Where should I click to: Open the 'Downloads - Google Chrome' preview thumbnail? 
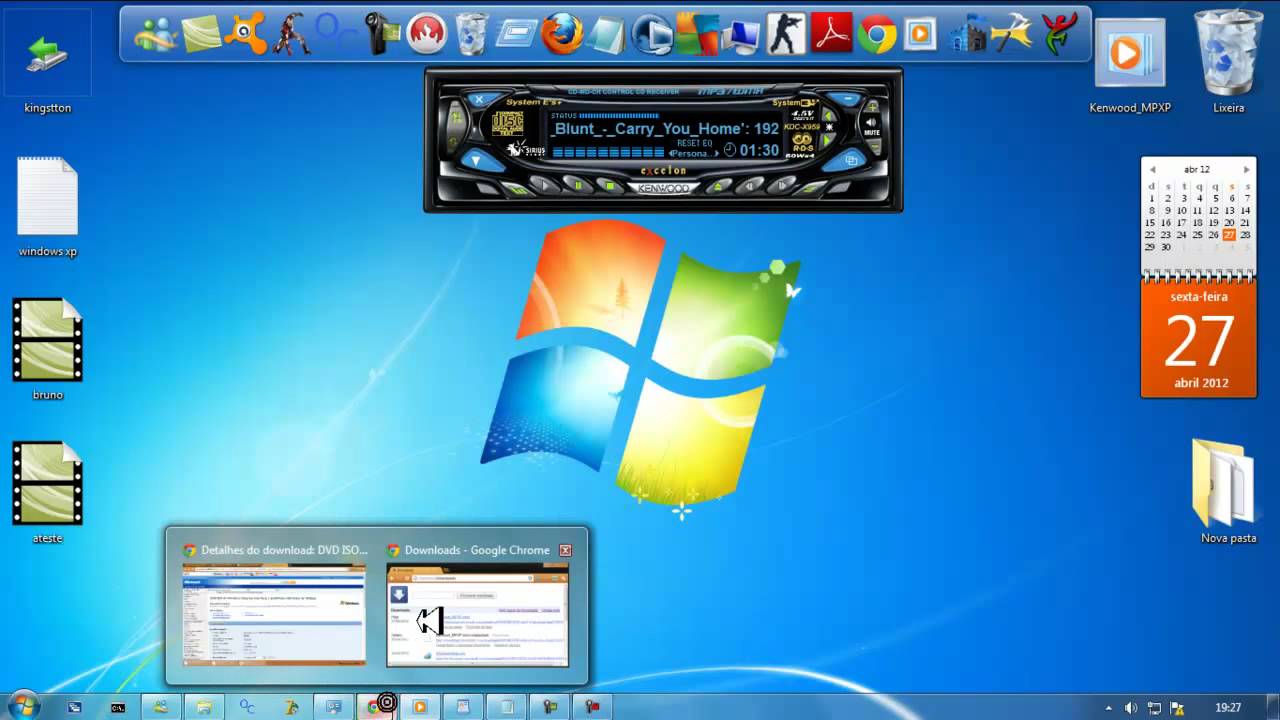pos(477,614)
